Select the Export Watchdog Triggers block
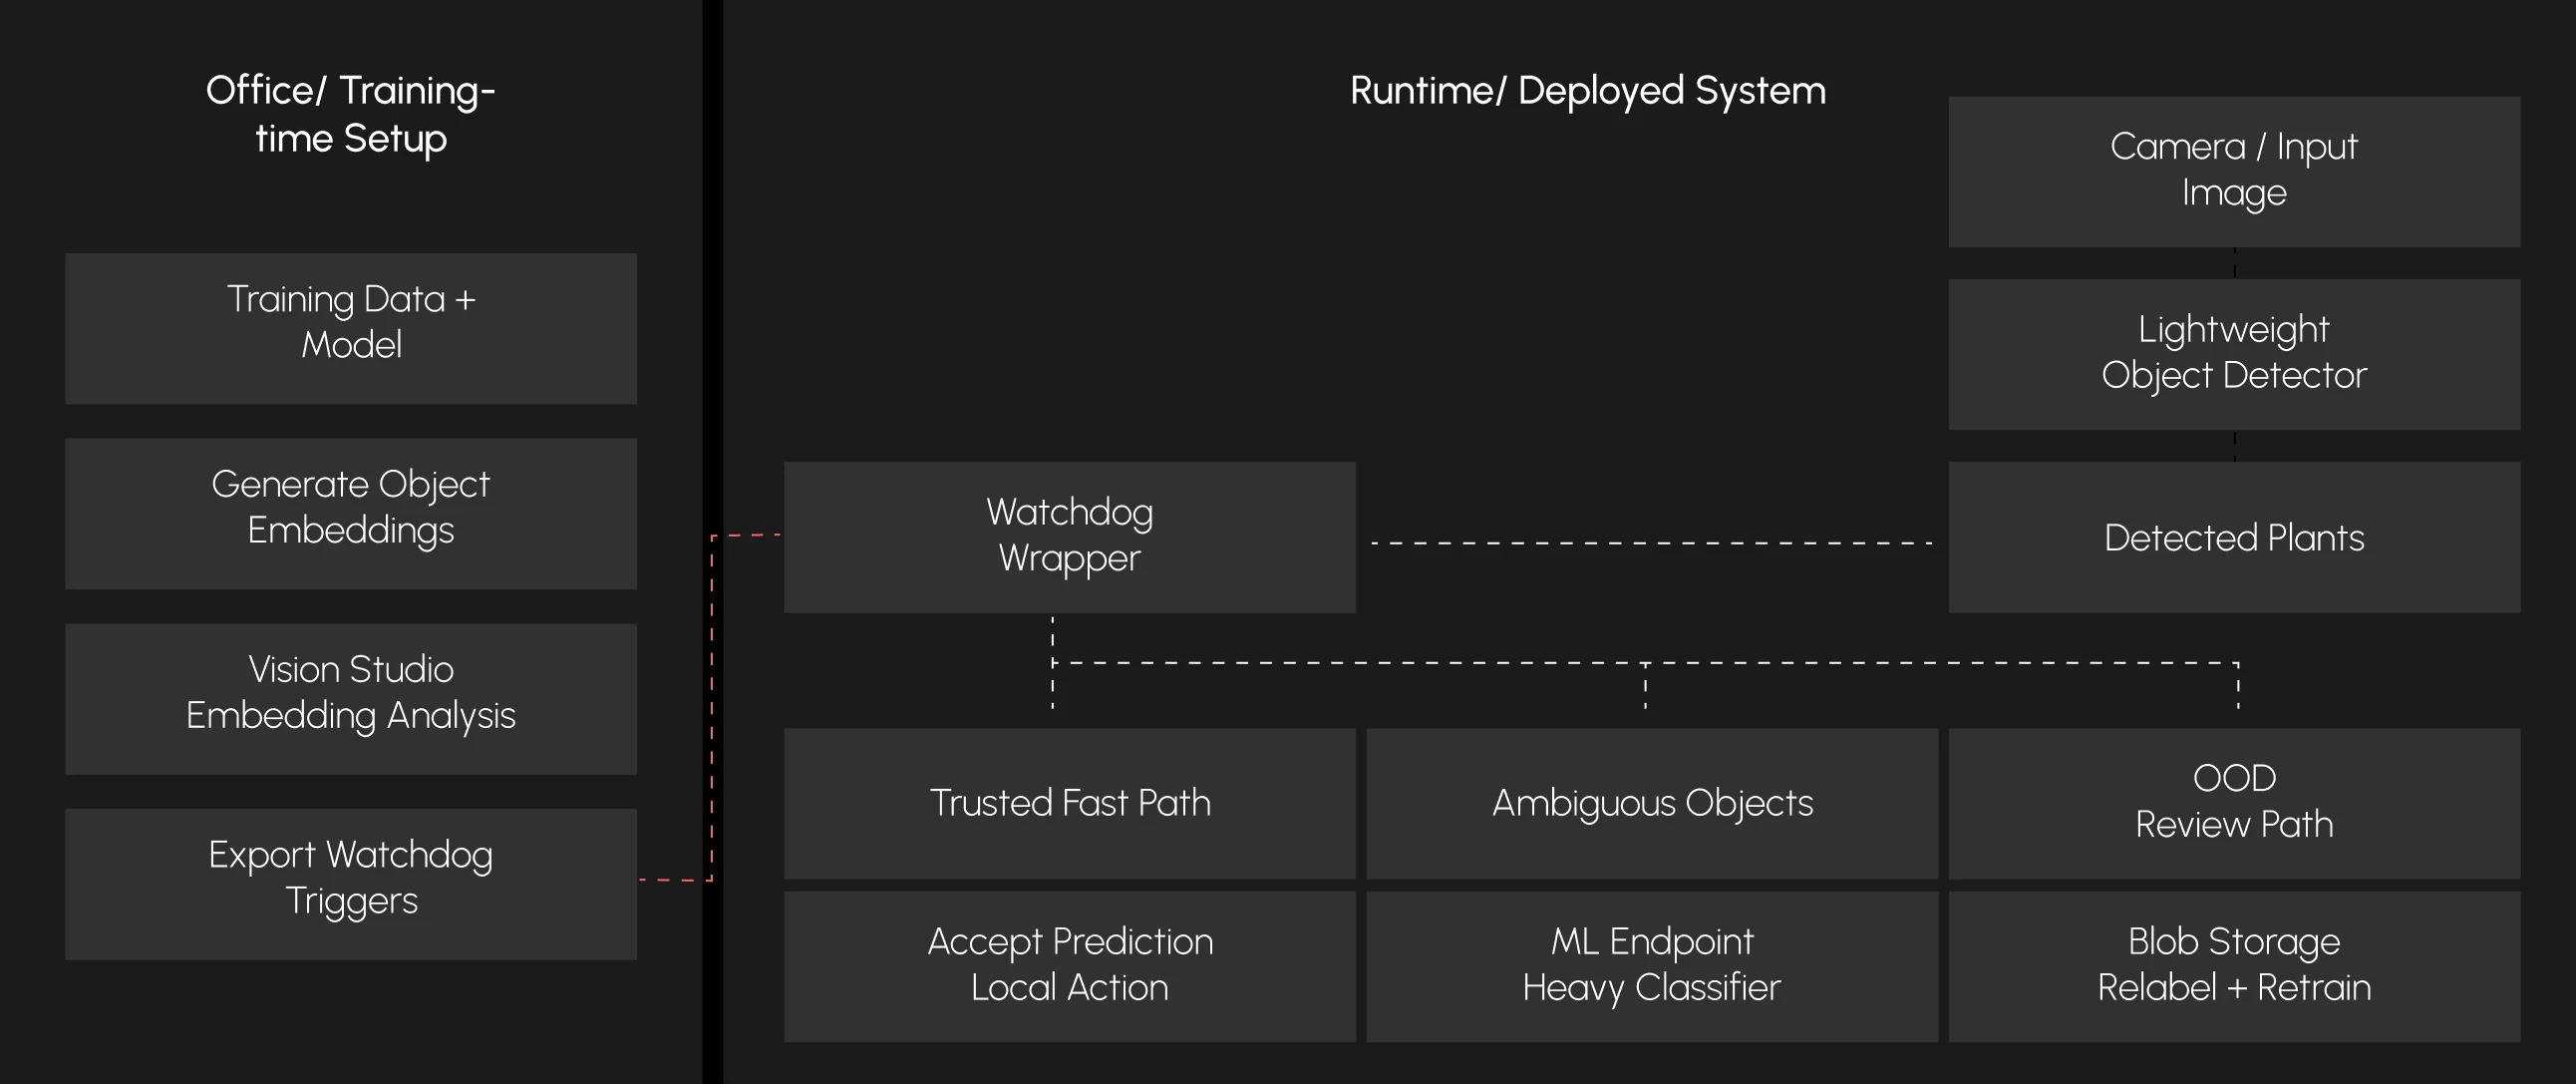This screenshot has height=1084, width=2576. [351, 884]
